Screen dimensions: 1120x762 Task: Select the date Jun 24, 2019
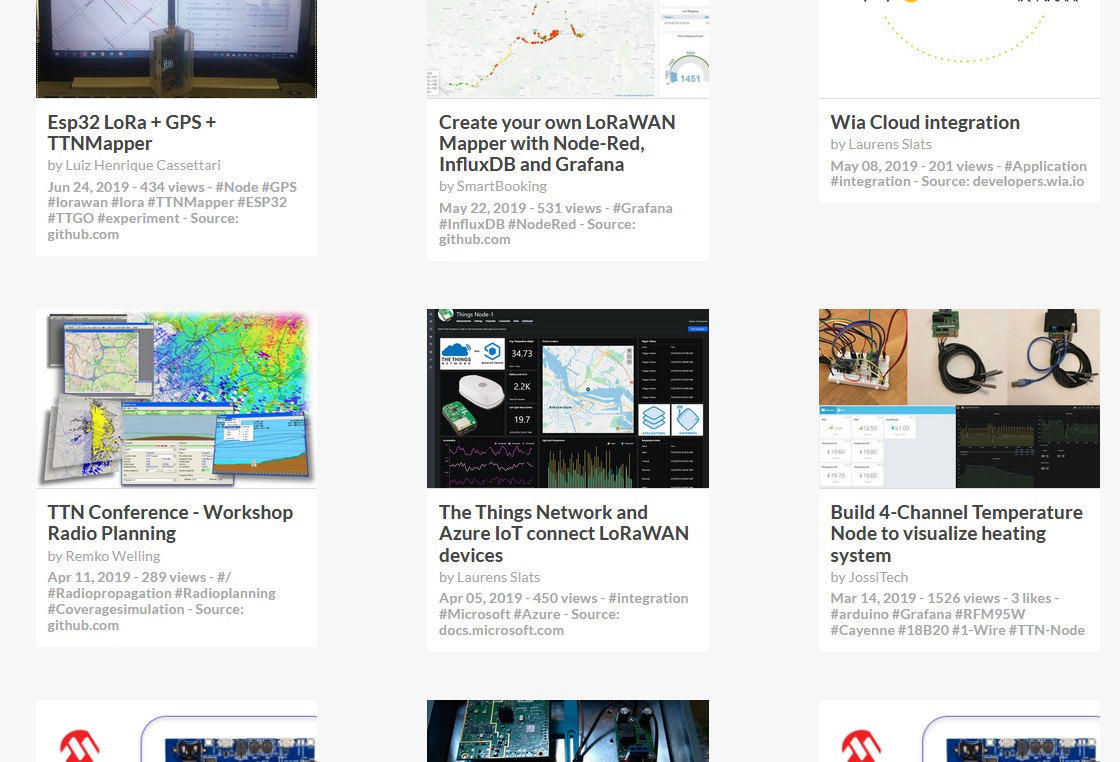pyautogui.click(x=89, y=187)
